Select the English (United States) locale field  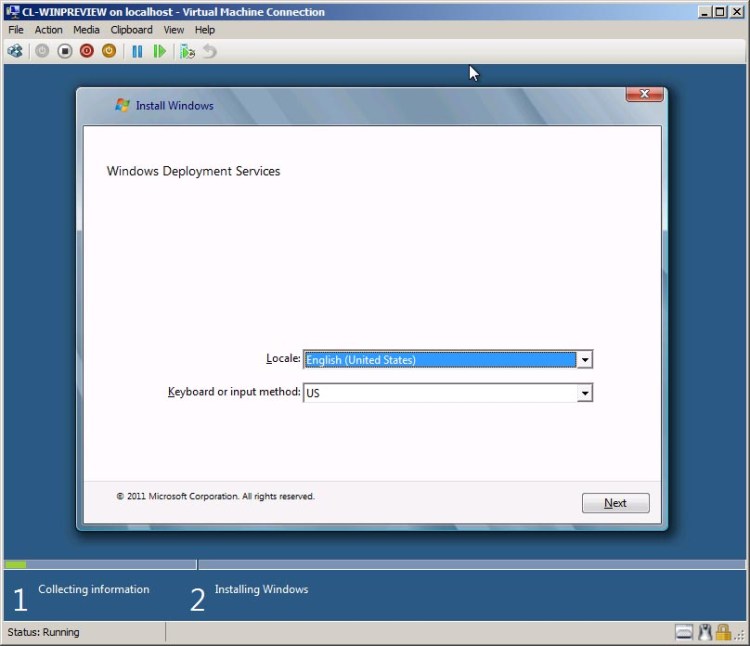tap(440, 360)
